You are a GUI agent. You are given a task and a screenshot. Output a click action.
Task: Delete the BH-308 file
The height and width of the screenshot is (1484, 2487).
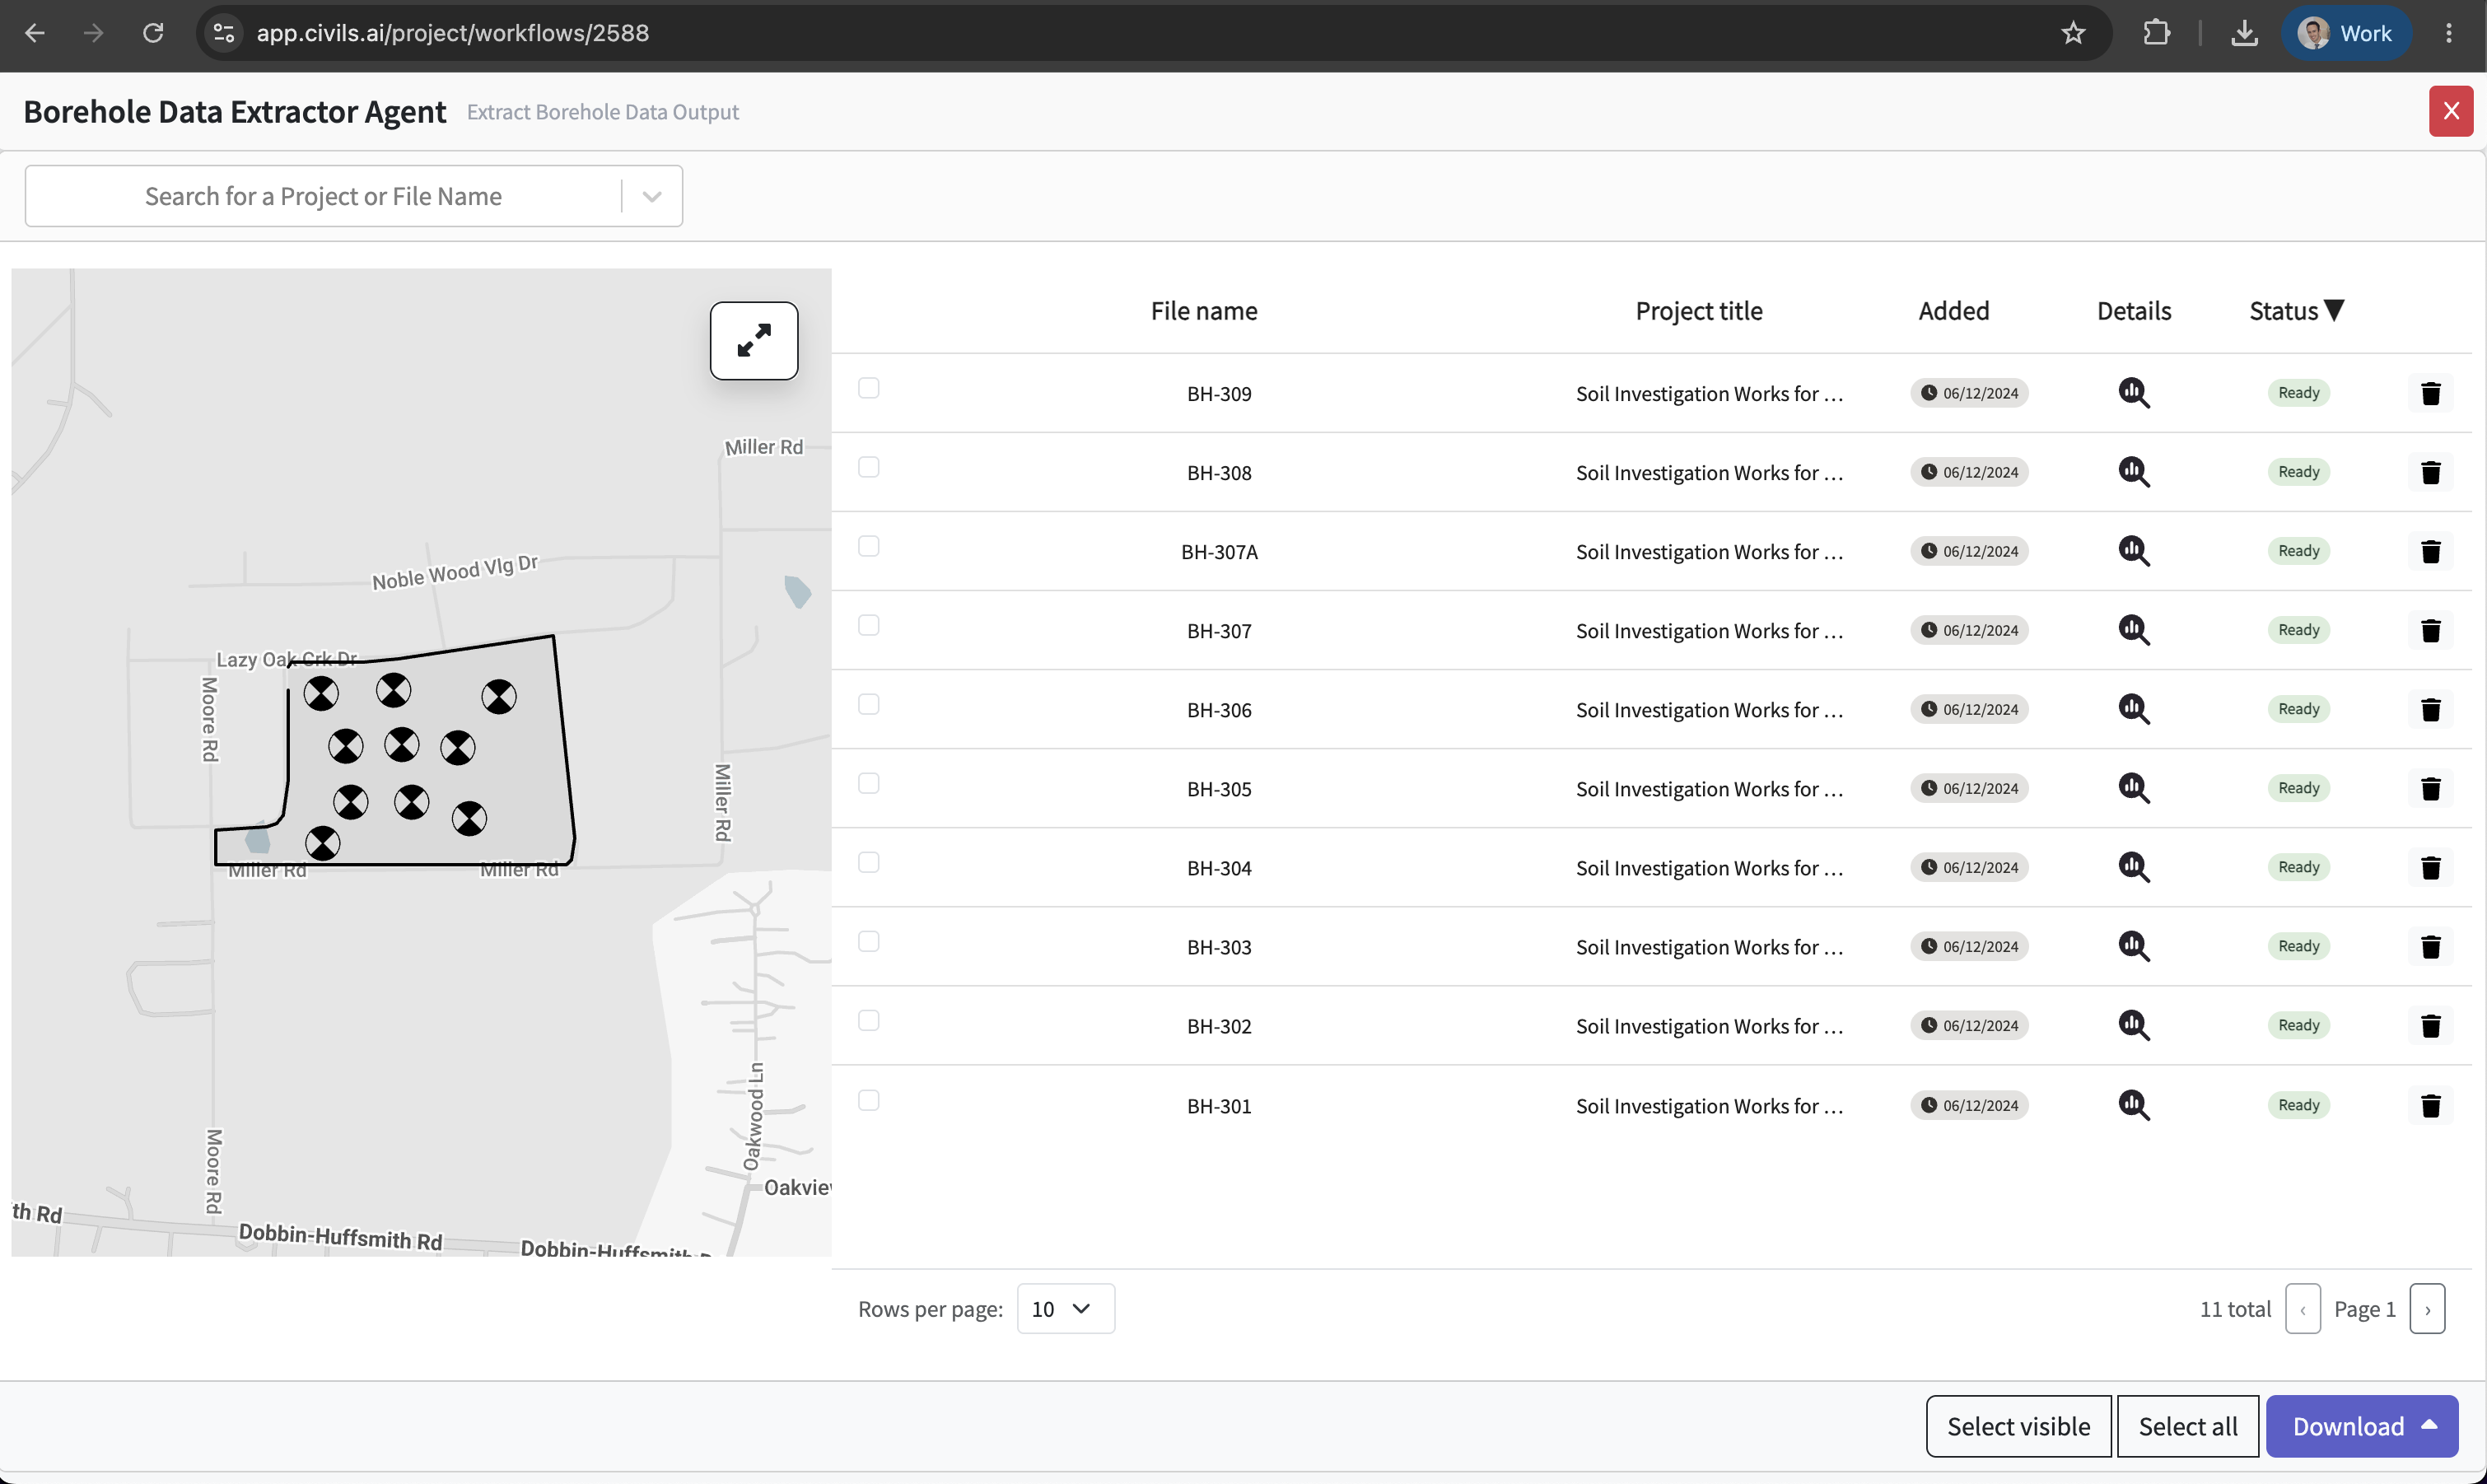click(2430, 472)
